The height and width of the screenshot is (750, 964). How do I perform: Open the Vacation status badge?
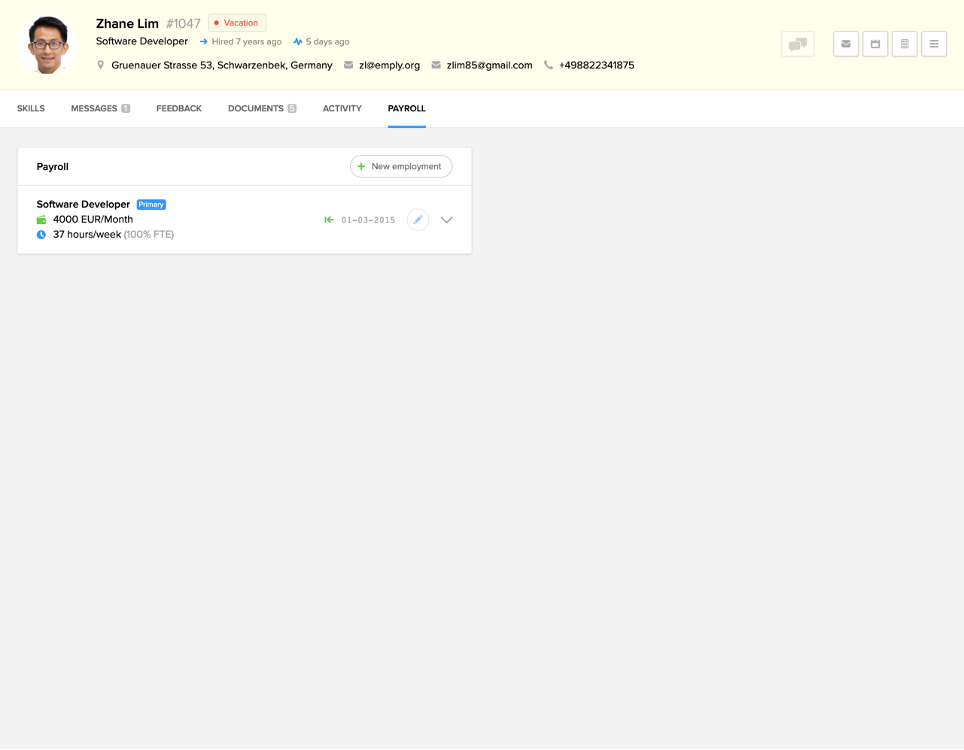237,23
